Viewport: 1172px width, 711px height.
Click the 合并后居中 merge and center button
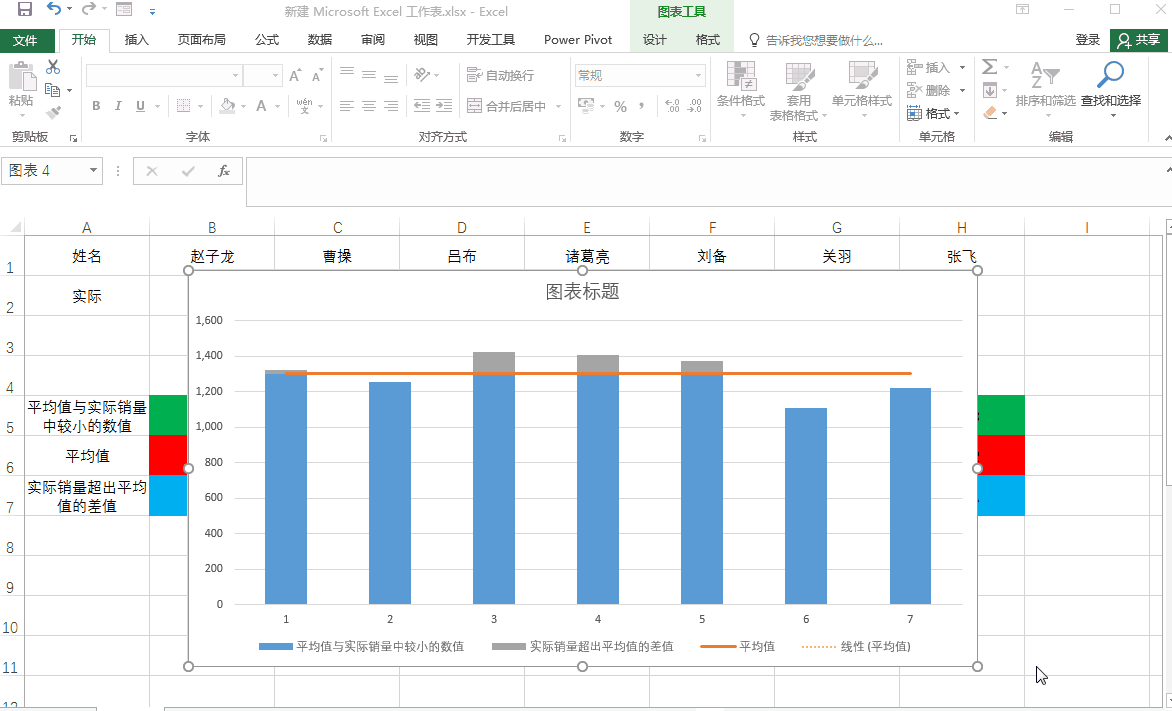tap(507, 106)
